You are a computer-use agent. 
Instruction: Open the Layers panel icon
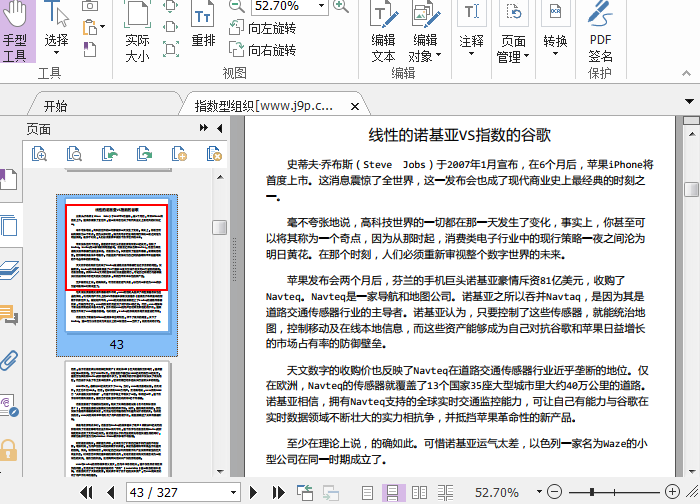point(10,270)
